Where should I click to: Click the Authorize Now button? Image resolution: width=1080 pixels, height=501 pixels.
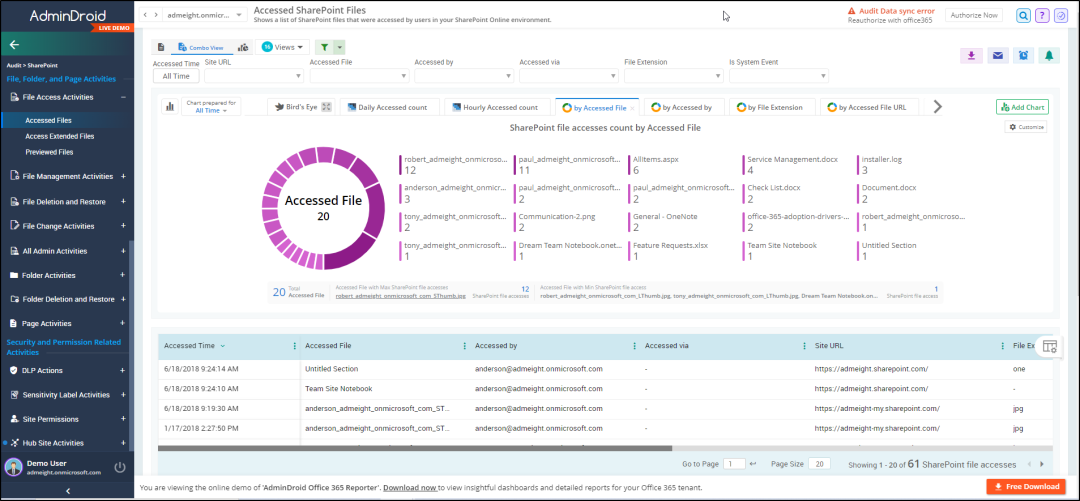(973, 15)
